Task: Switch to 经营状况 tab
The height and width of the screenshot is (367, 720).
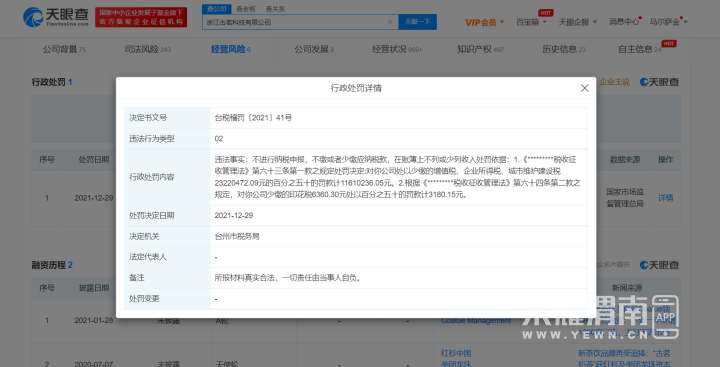Action: [x=397, y=49]
